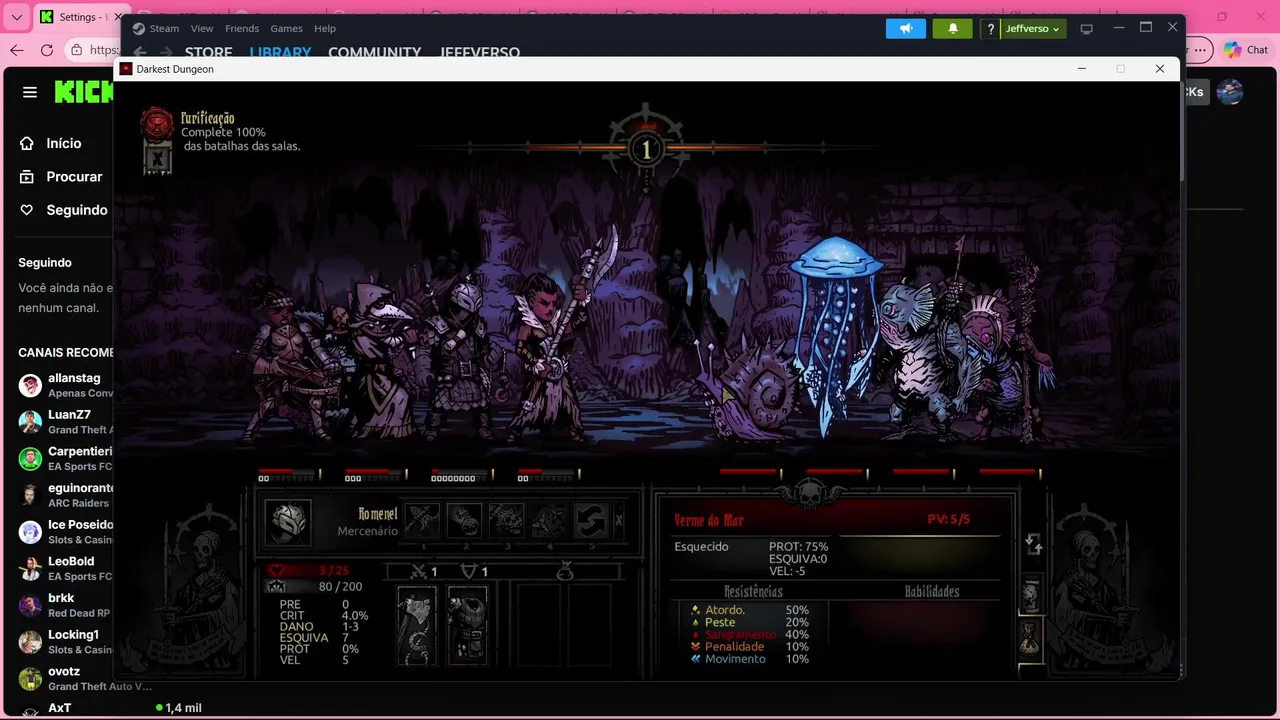Click the Sangramento 40% resistance row

(x=749, y=634)
